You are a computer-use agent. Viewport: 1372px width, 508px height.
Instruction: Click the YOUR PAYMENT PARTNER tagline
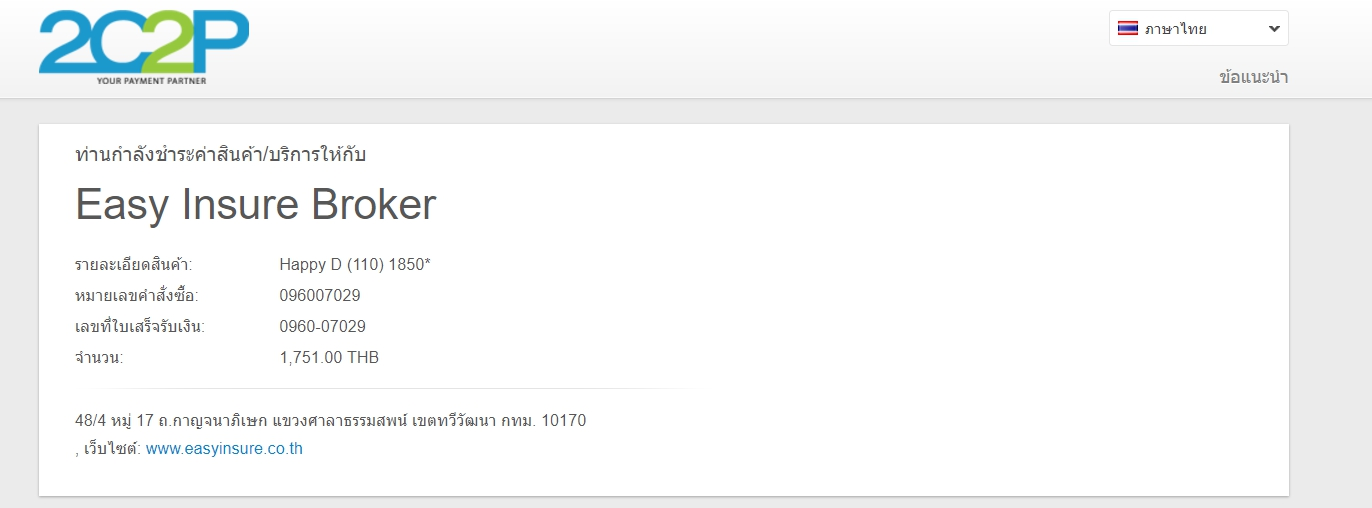[152, 80]
